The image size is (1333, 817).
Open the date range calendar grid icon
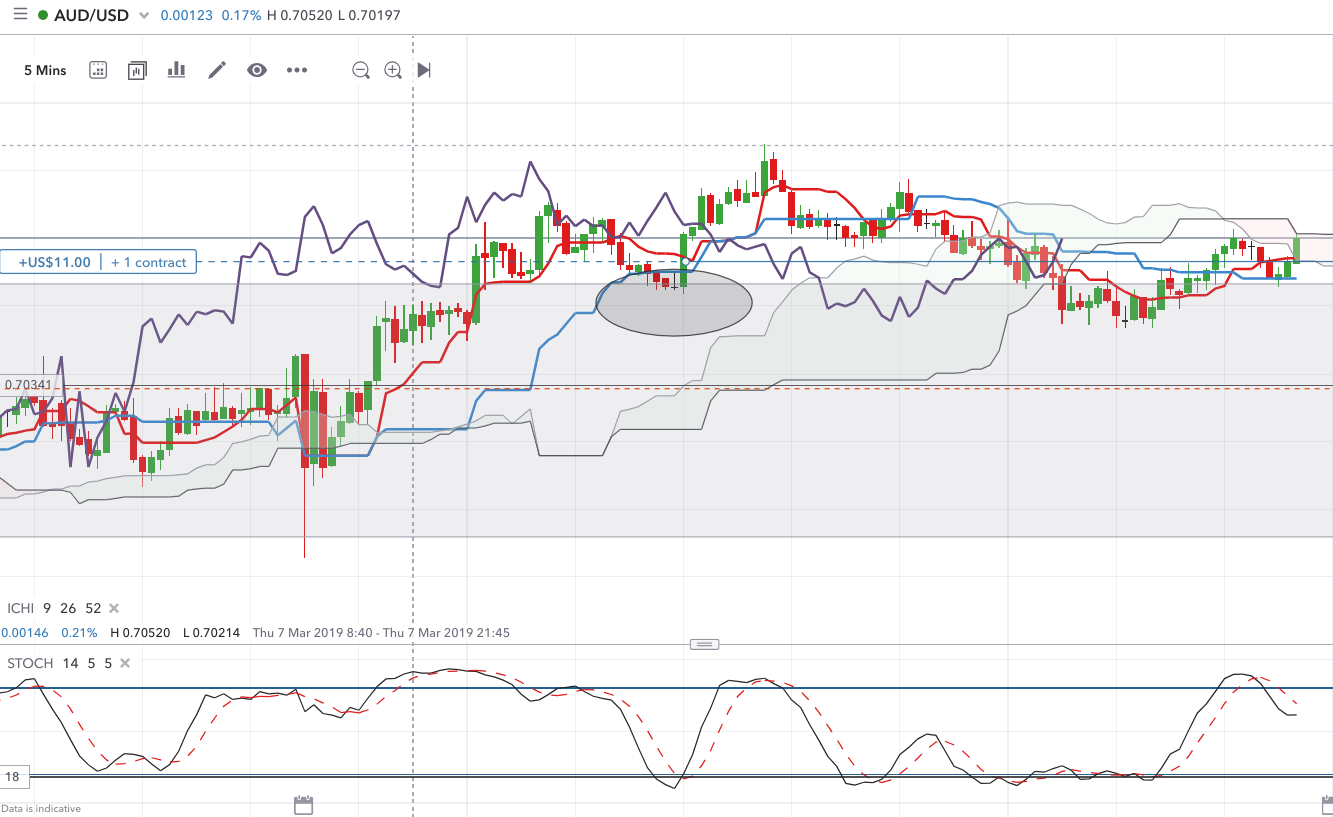click(98, 70)
